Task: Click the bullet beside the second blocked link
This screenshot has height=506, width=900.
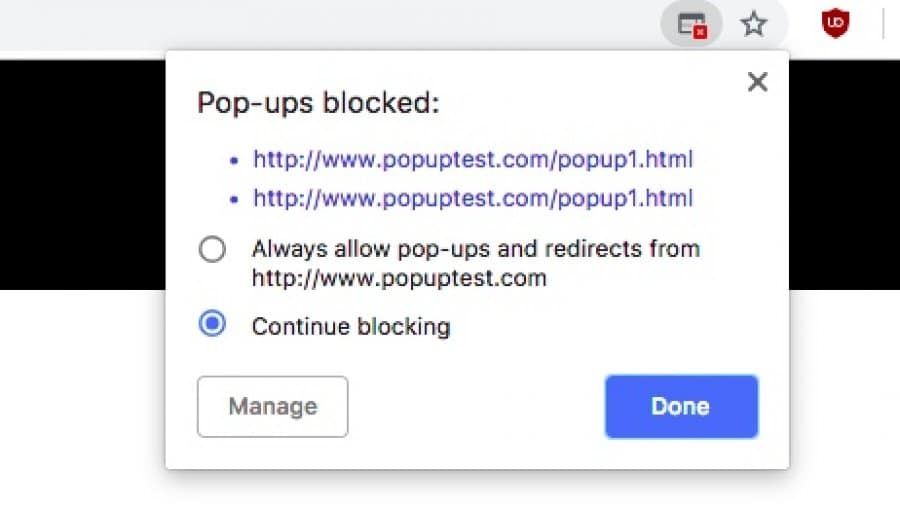Action: coord(234,199)
